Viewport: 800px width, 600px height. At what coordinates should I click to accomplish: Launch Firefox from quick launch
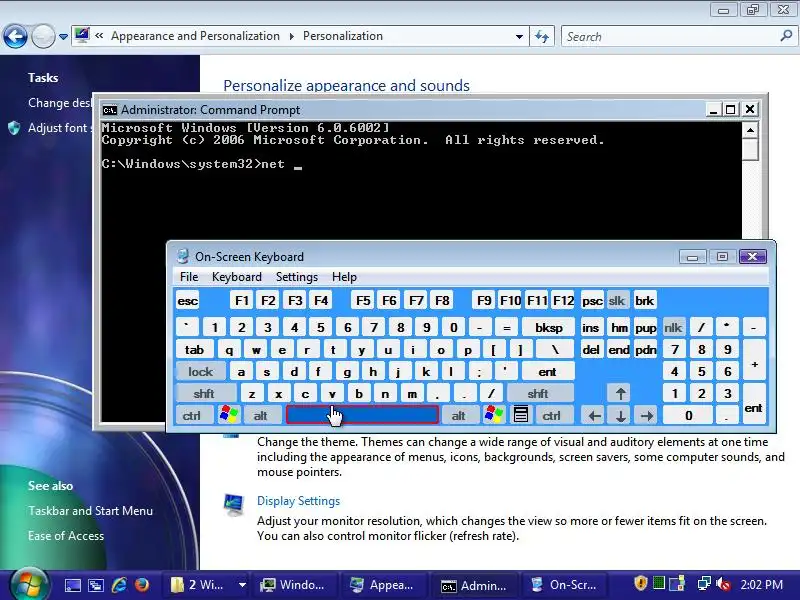tap(142, 584)
